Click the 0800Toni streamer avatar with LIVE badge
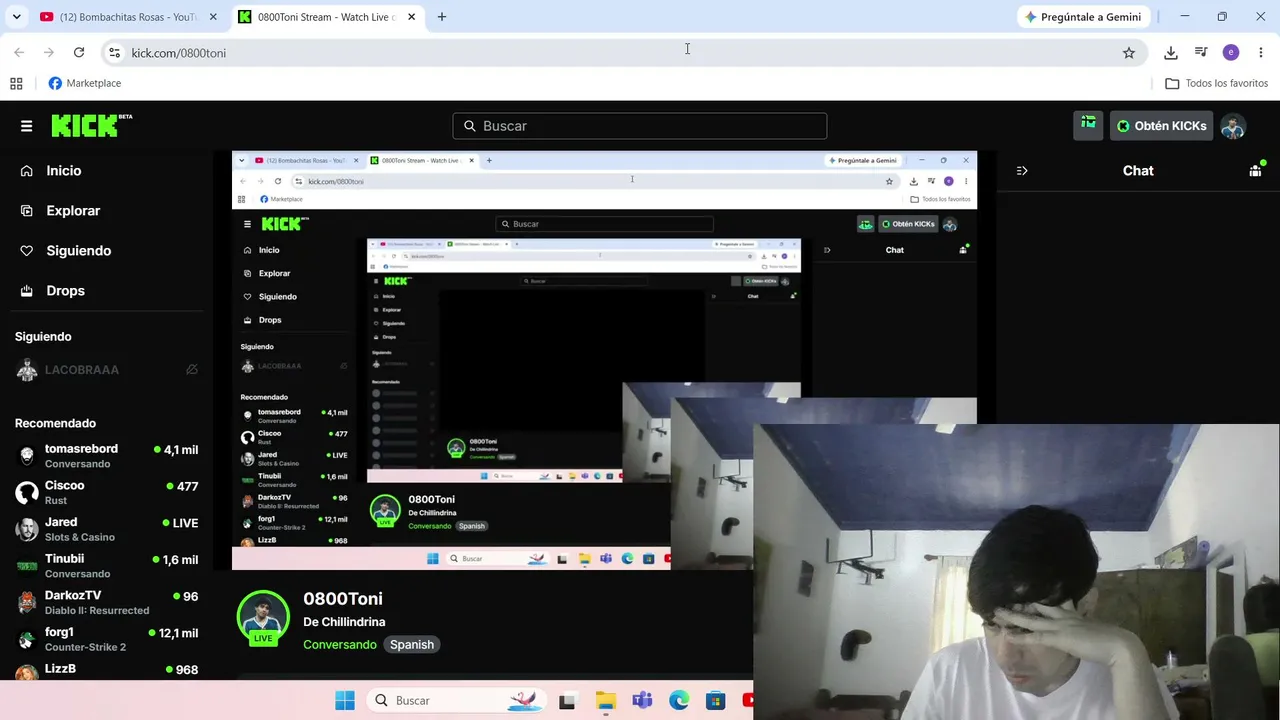The image size is (1280, 720). coord(263,617)
